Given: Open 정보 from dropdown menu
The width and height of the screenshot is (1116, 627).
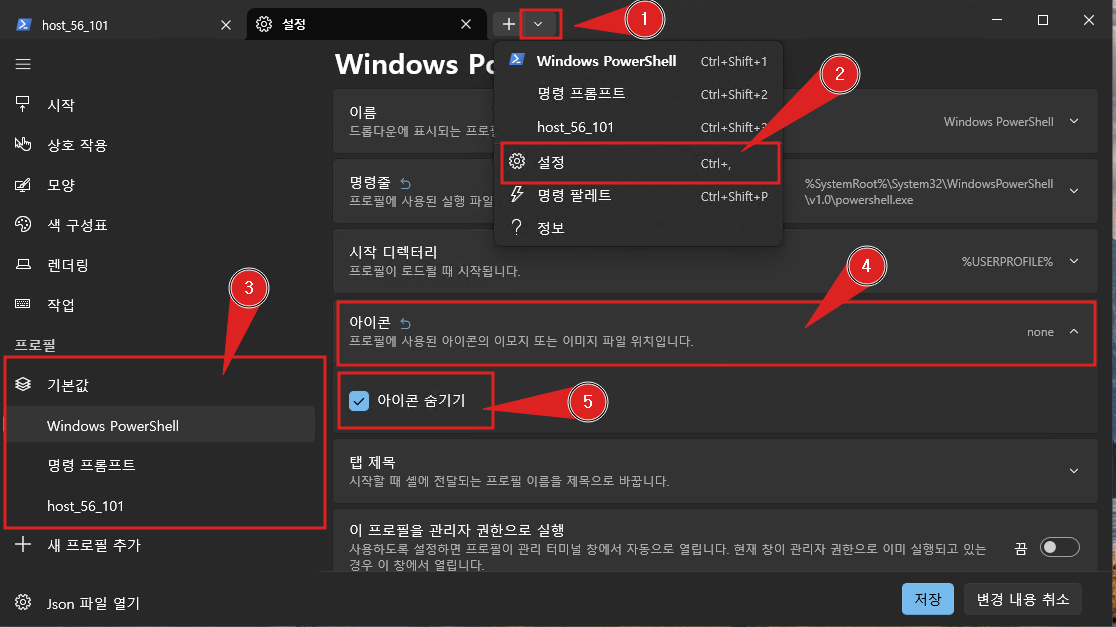Looking at the screenshot, I should [x=638, y=228].
